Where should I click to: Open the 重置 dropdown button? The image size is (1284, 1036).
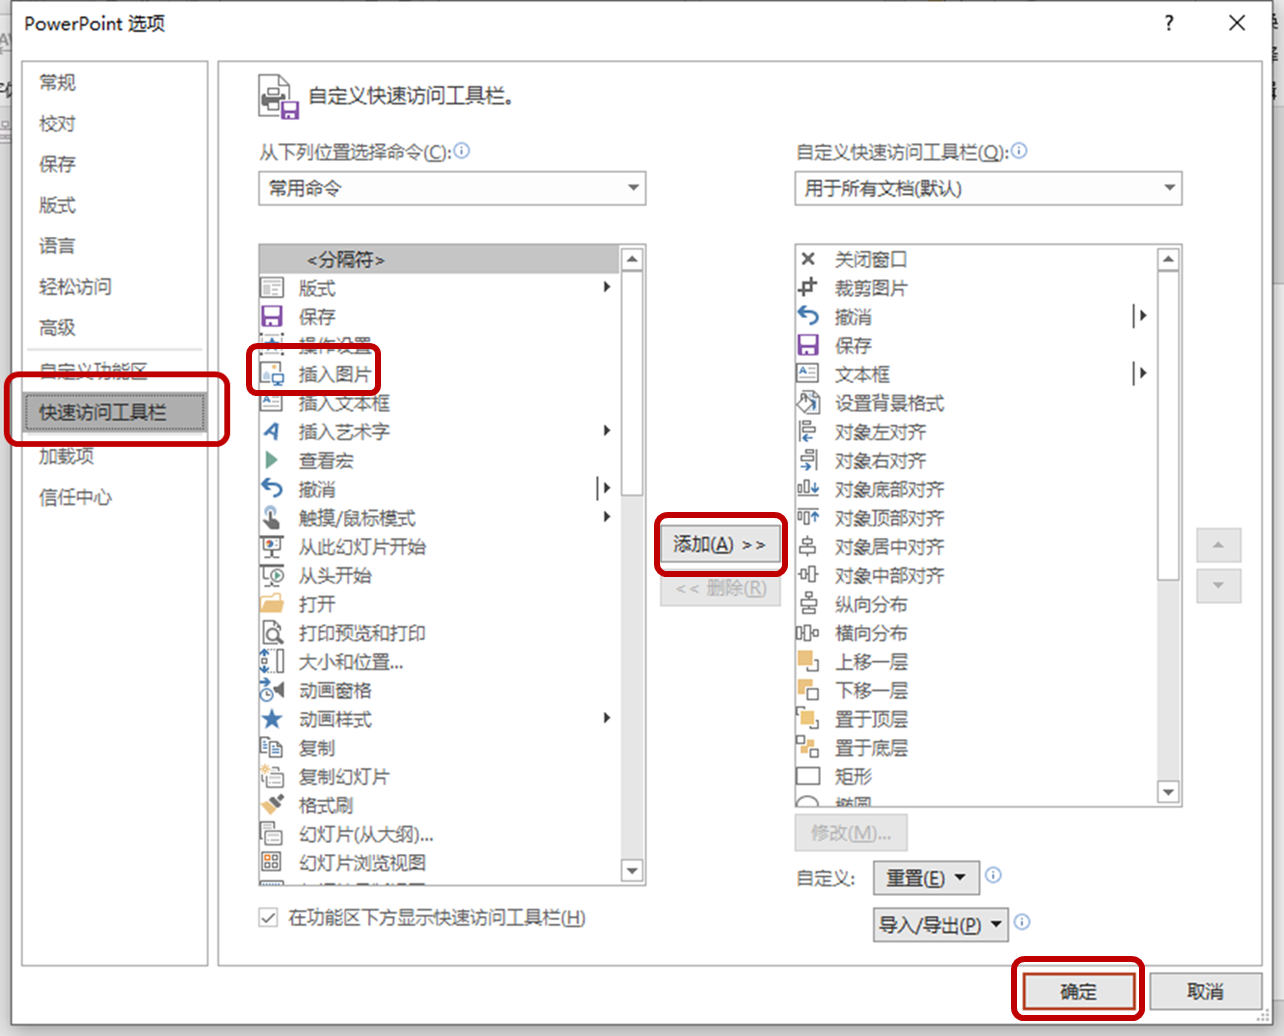click(925, 879)
